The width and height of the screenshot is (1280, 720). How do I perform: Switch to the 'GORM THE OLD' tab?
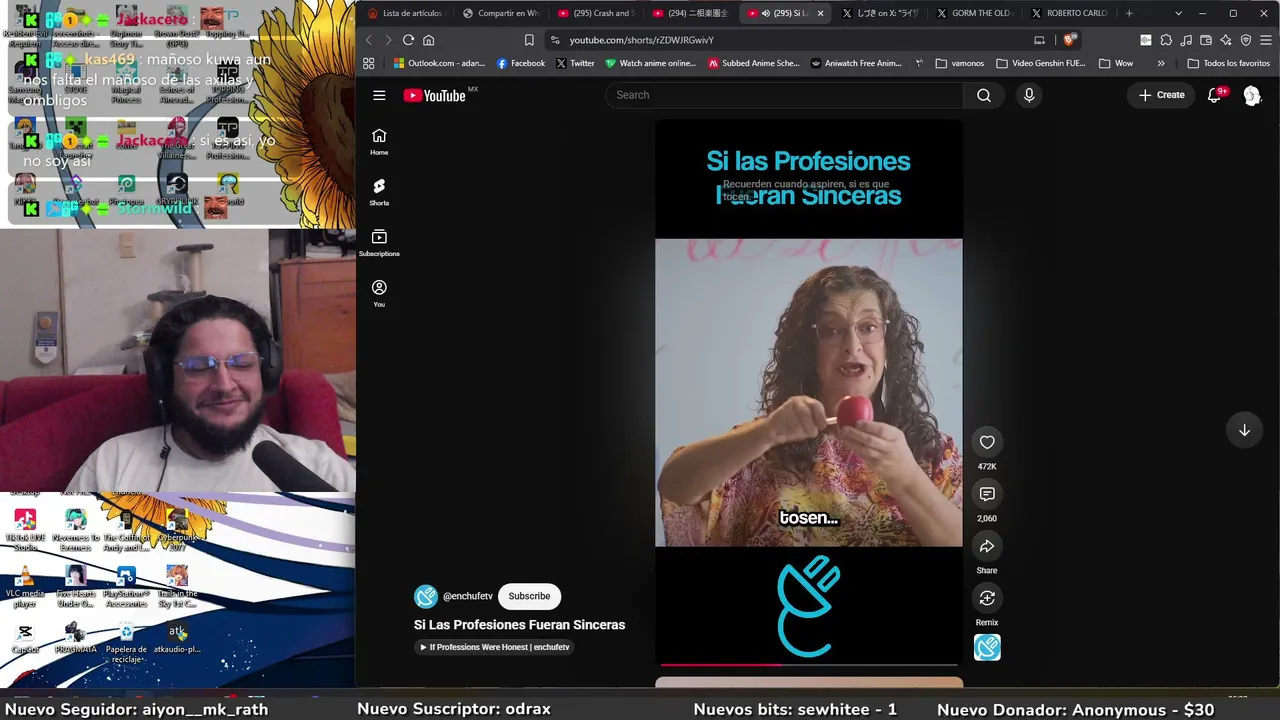(973, 13)
